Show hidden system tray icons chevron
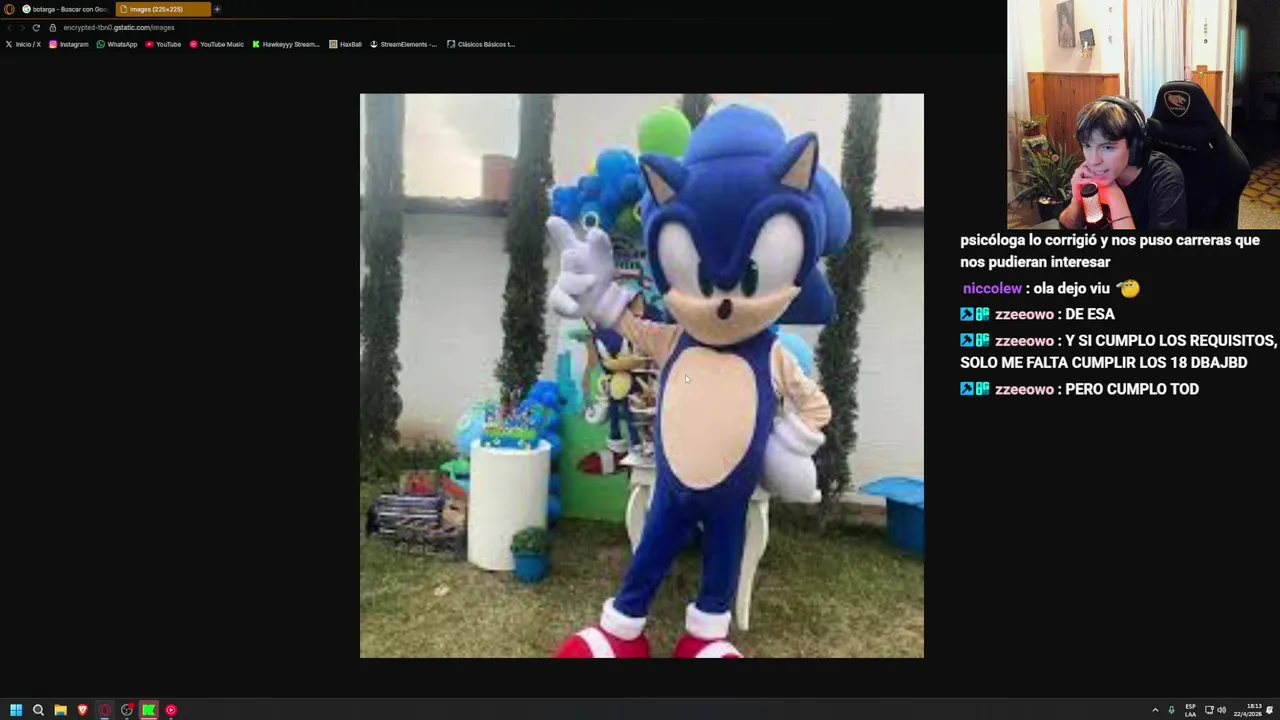 point(1155,710)
